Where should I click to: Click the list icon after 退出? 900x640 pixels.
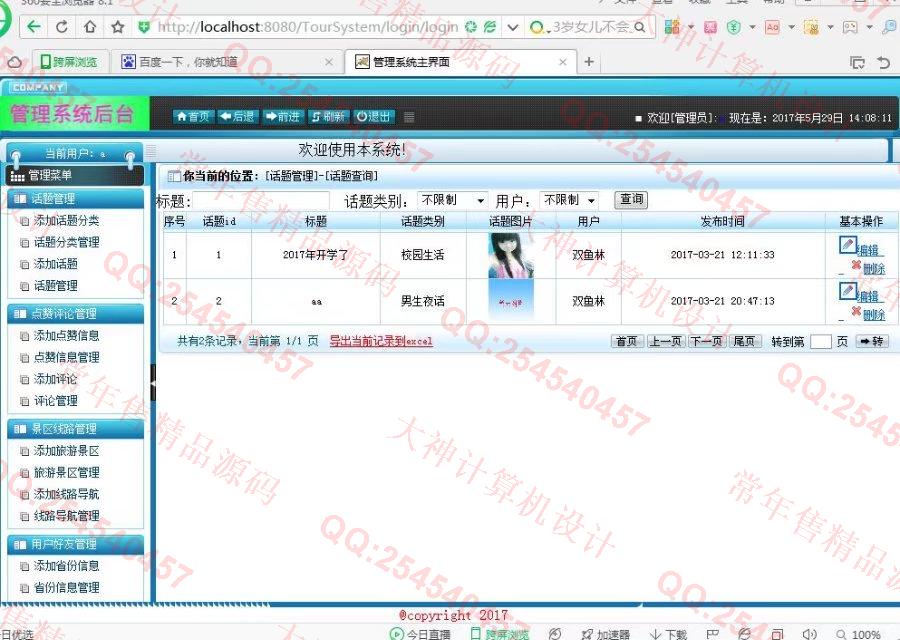click(409, 117)
